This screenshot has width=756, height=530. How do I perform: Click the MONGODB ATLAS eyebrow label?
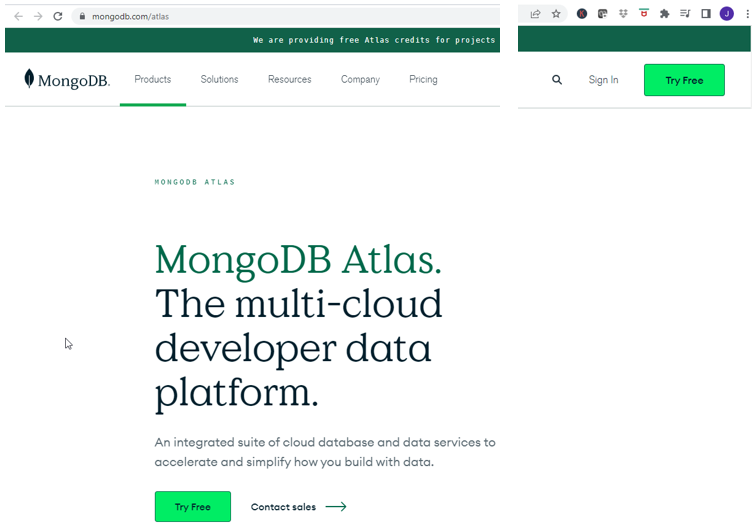pos(195,182)
